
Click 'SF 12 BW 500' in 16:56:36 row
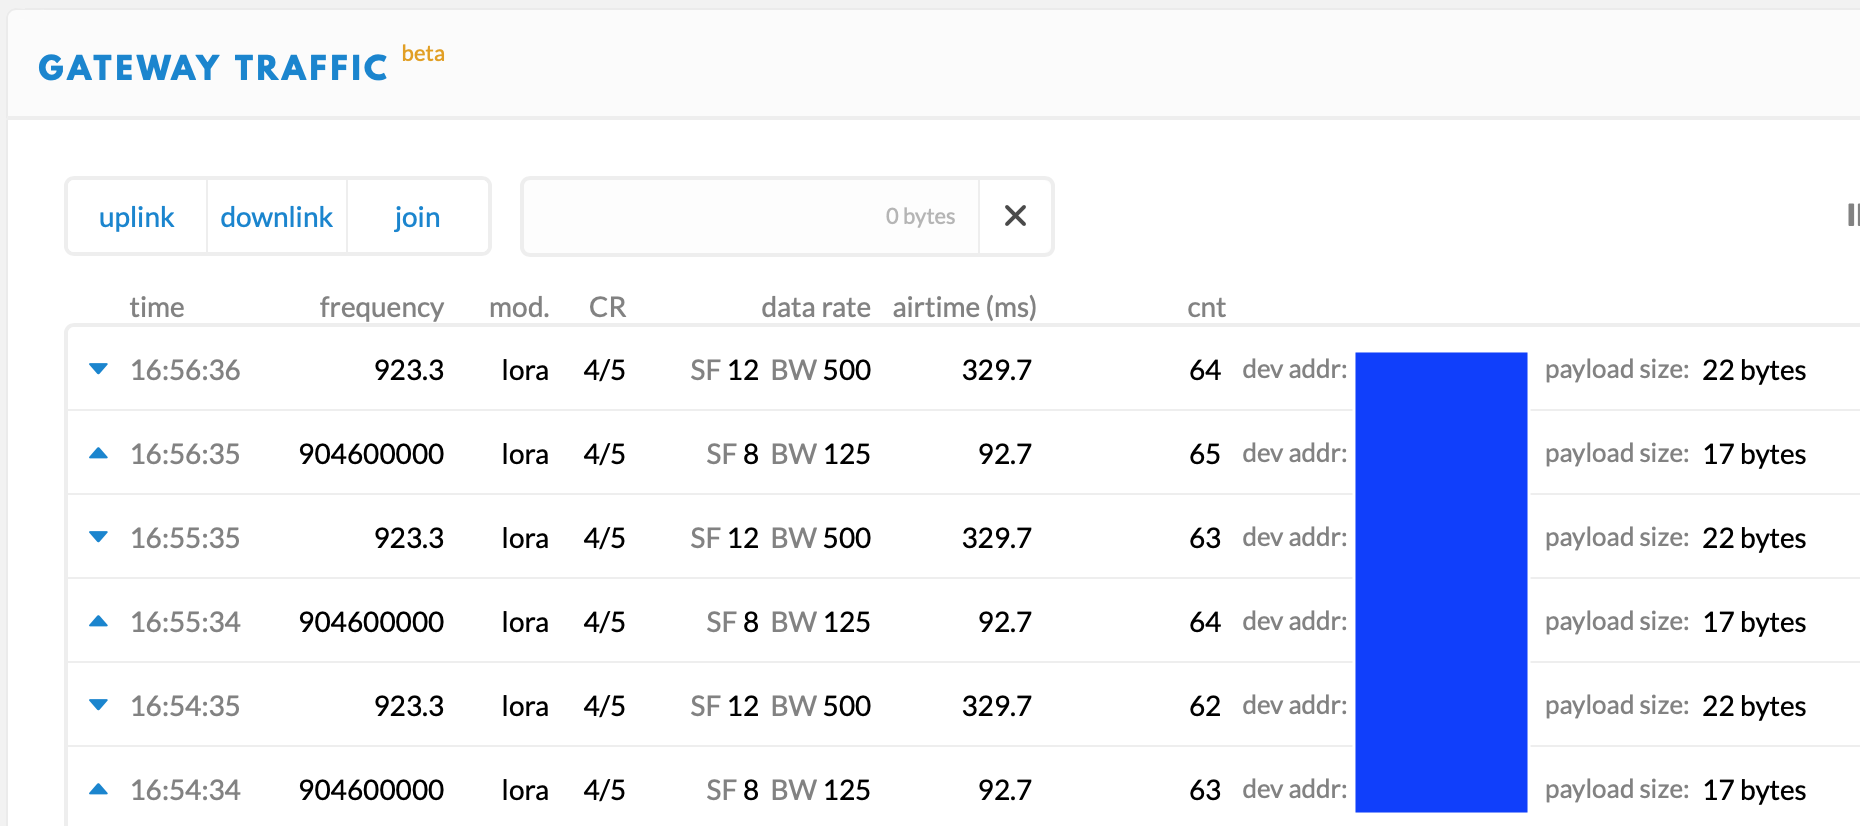point(780,370)
